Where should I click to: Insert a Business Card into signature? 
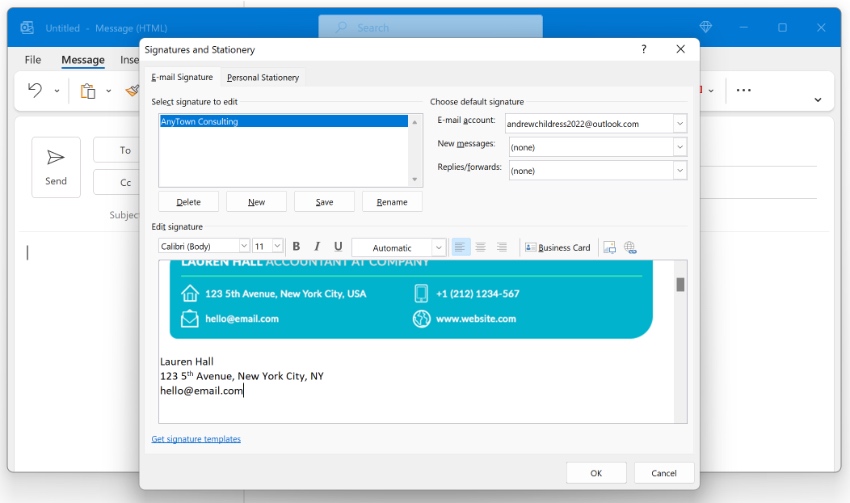557,247
